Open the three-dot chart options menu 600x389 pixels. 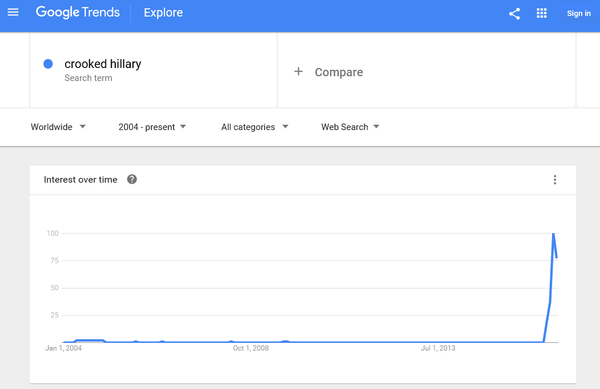(x=555, y=180)
